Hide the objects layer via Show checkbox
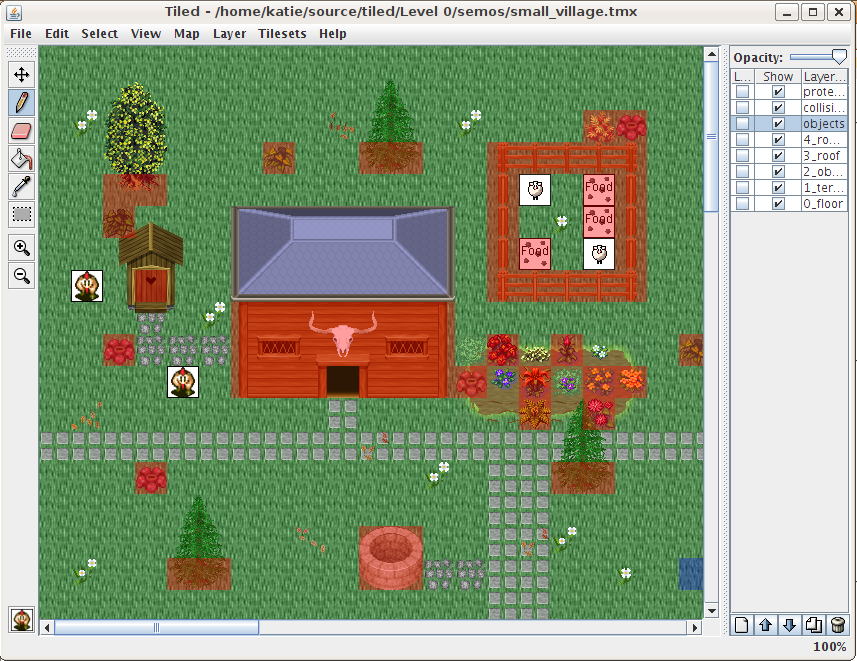The width and height of the screenshot is (857, 661). point(778,124)
